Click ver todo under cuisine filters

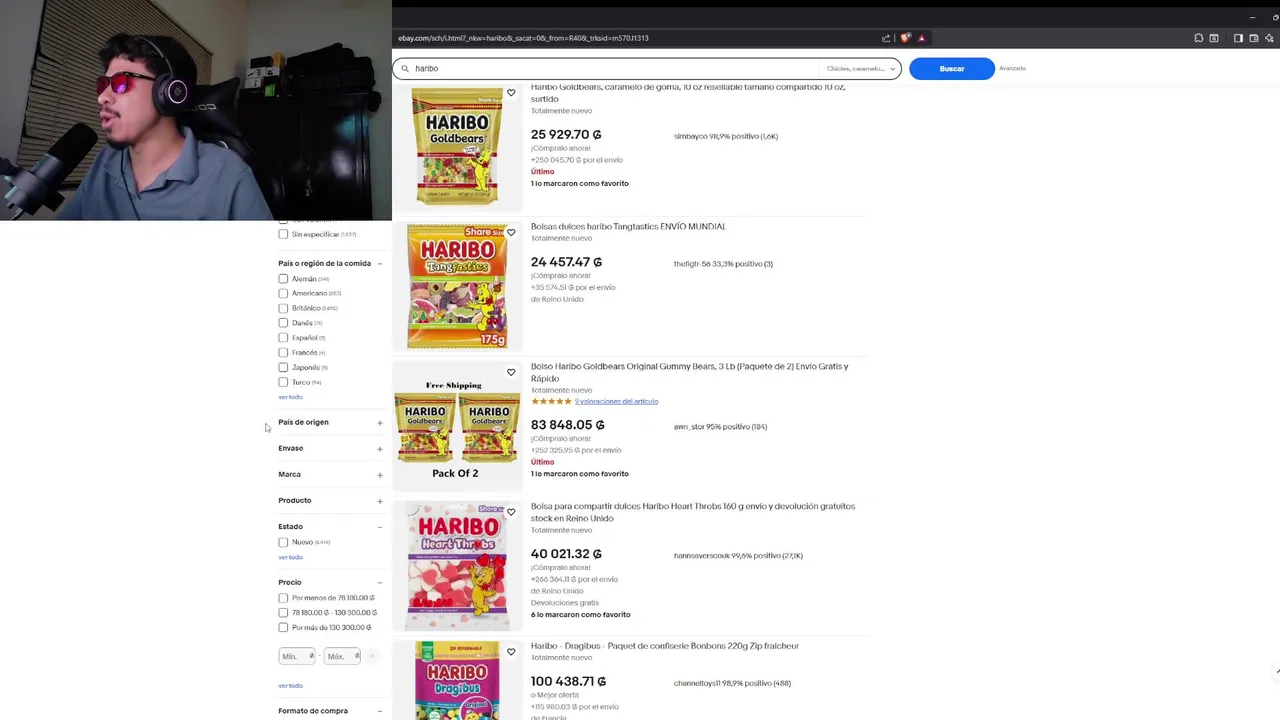[290, 397]
